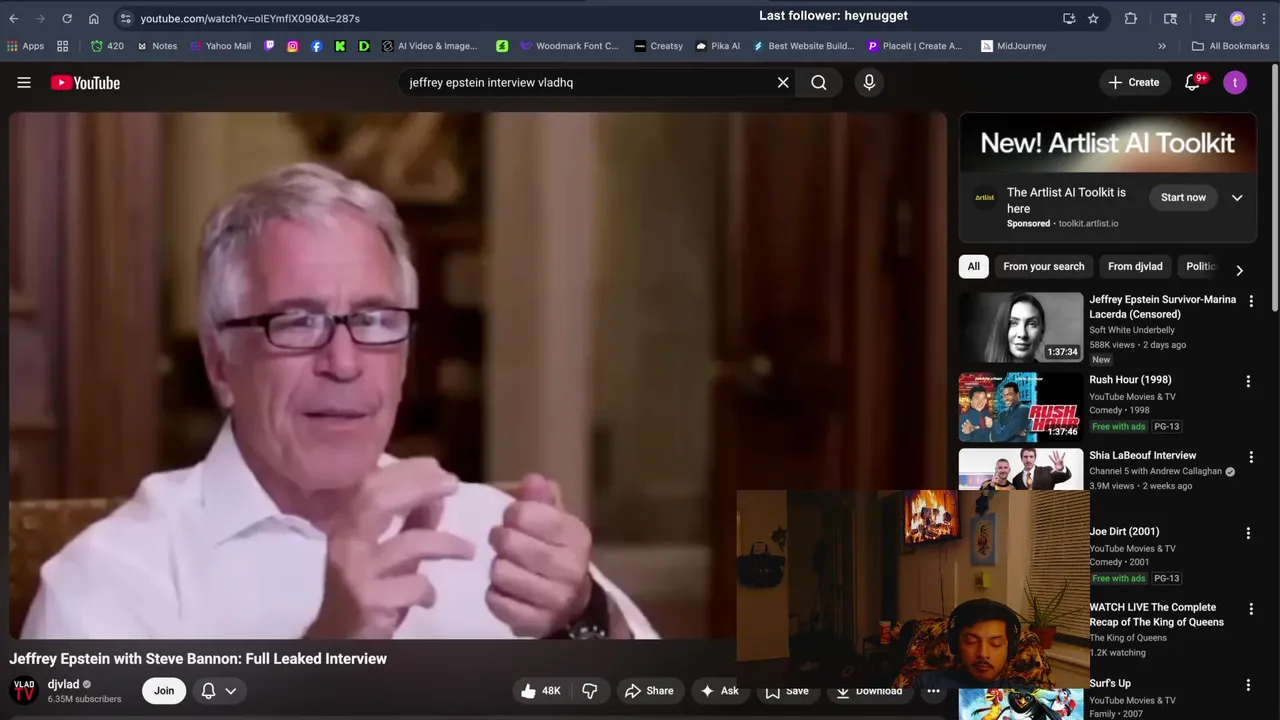Image resolution: width=1280 pixels, height=720 pixels.
Task: Open Joe Dirt (2001) title
Action: pyautogui.click(x=1124, y=532)
